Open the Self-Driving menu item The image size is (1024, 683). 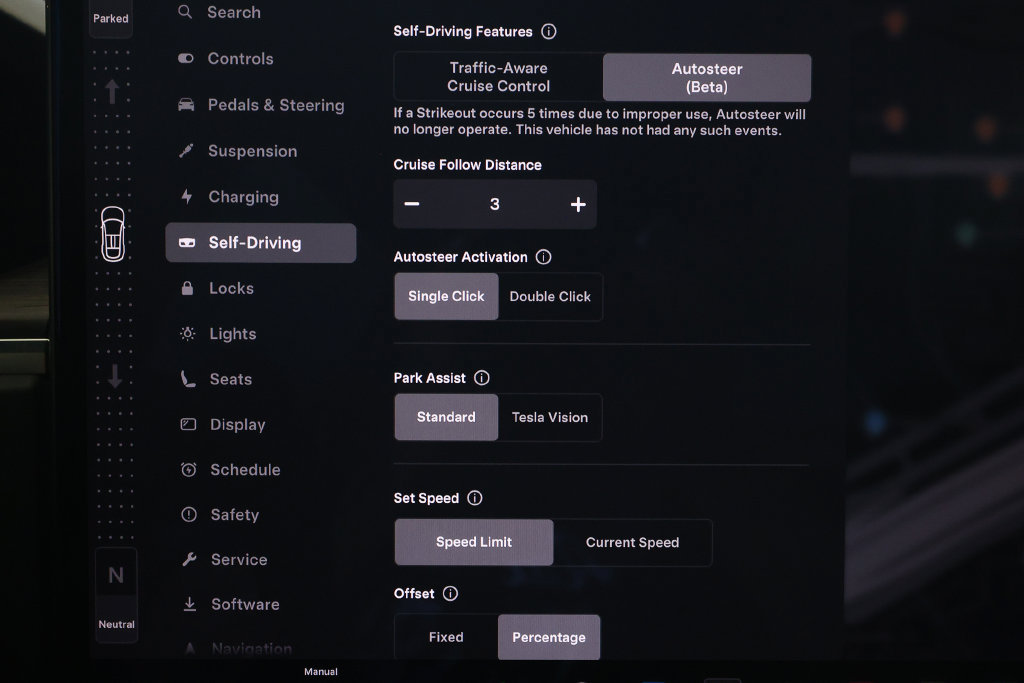pos(261,243)
